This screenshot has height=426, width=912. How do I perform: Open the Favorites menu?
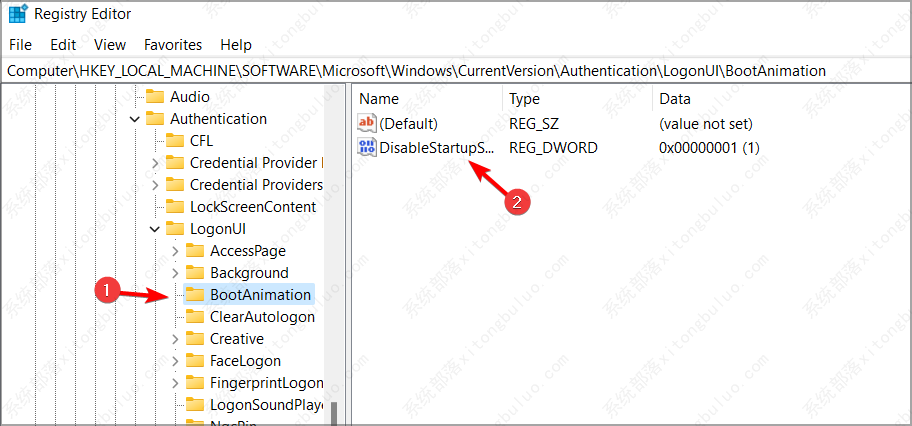pyautogui.click(x=173, y=45)
